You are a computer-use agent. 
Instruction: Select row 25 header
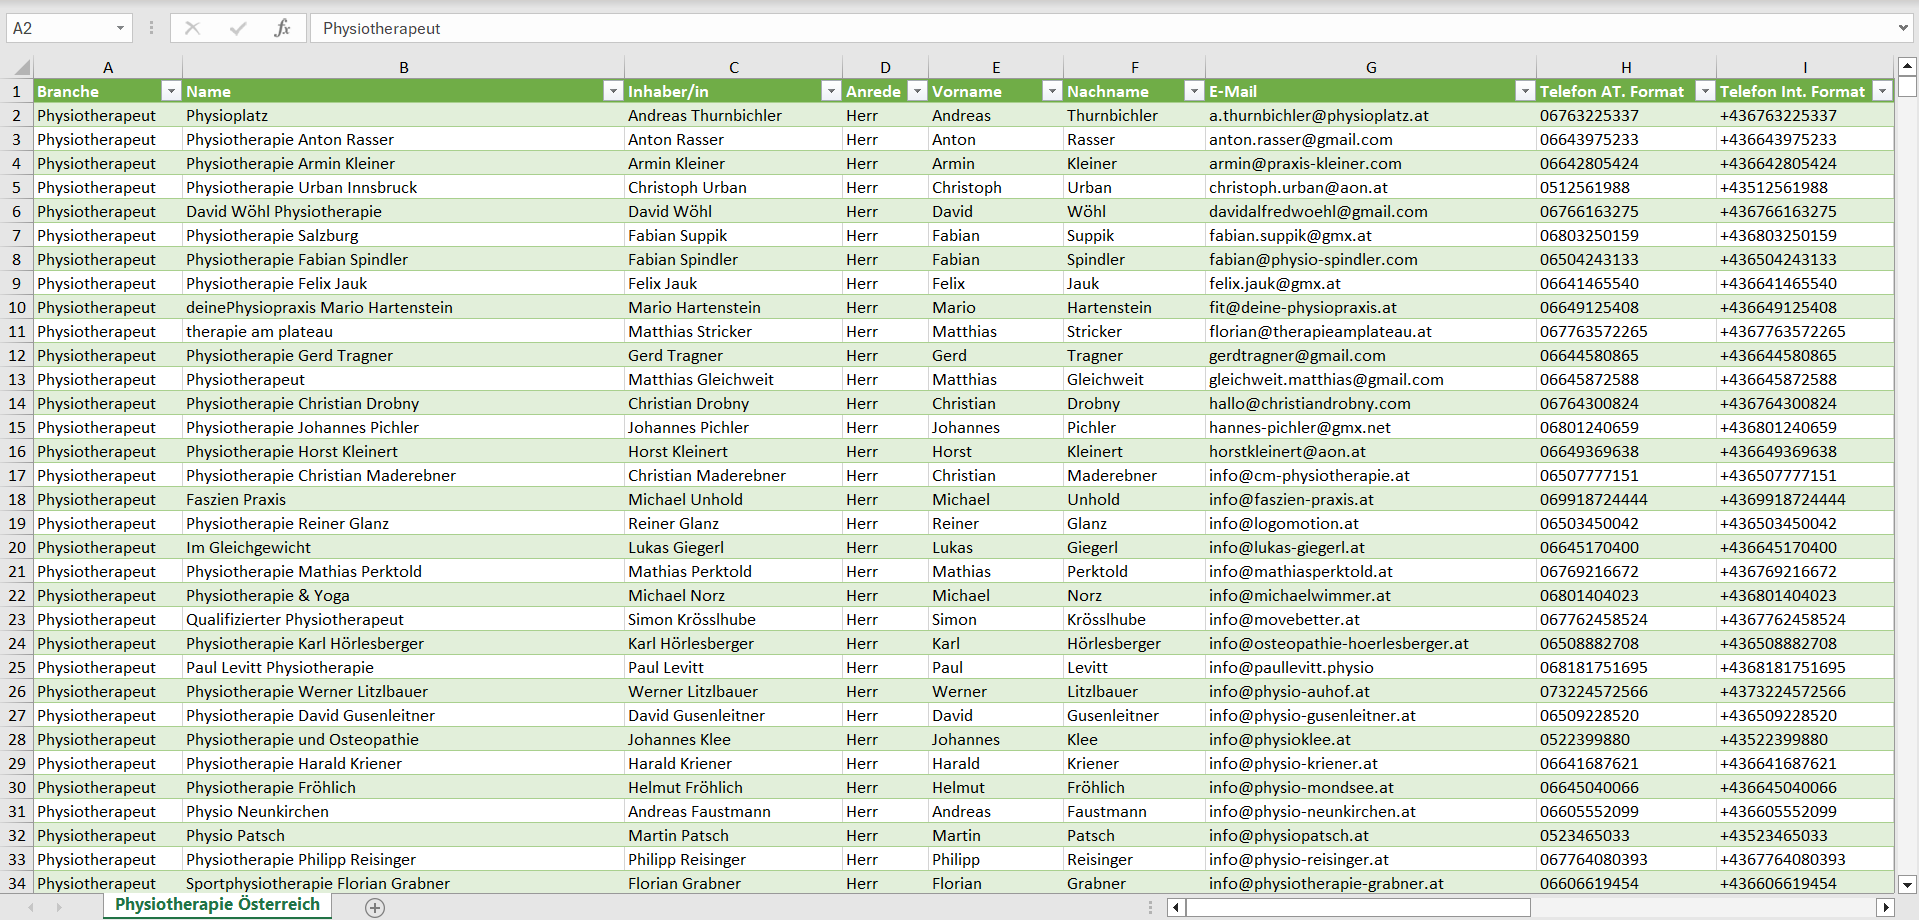[x=17, y=667]
